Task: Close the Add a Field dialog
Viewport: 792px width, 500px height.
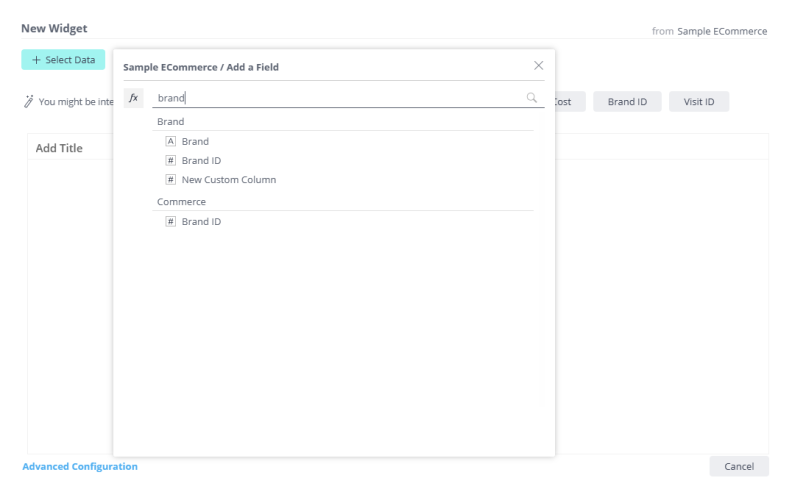Action: pyautogui.click(x=538, y=65)
